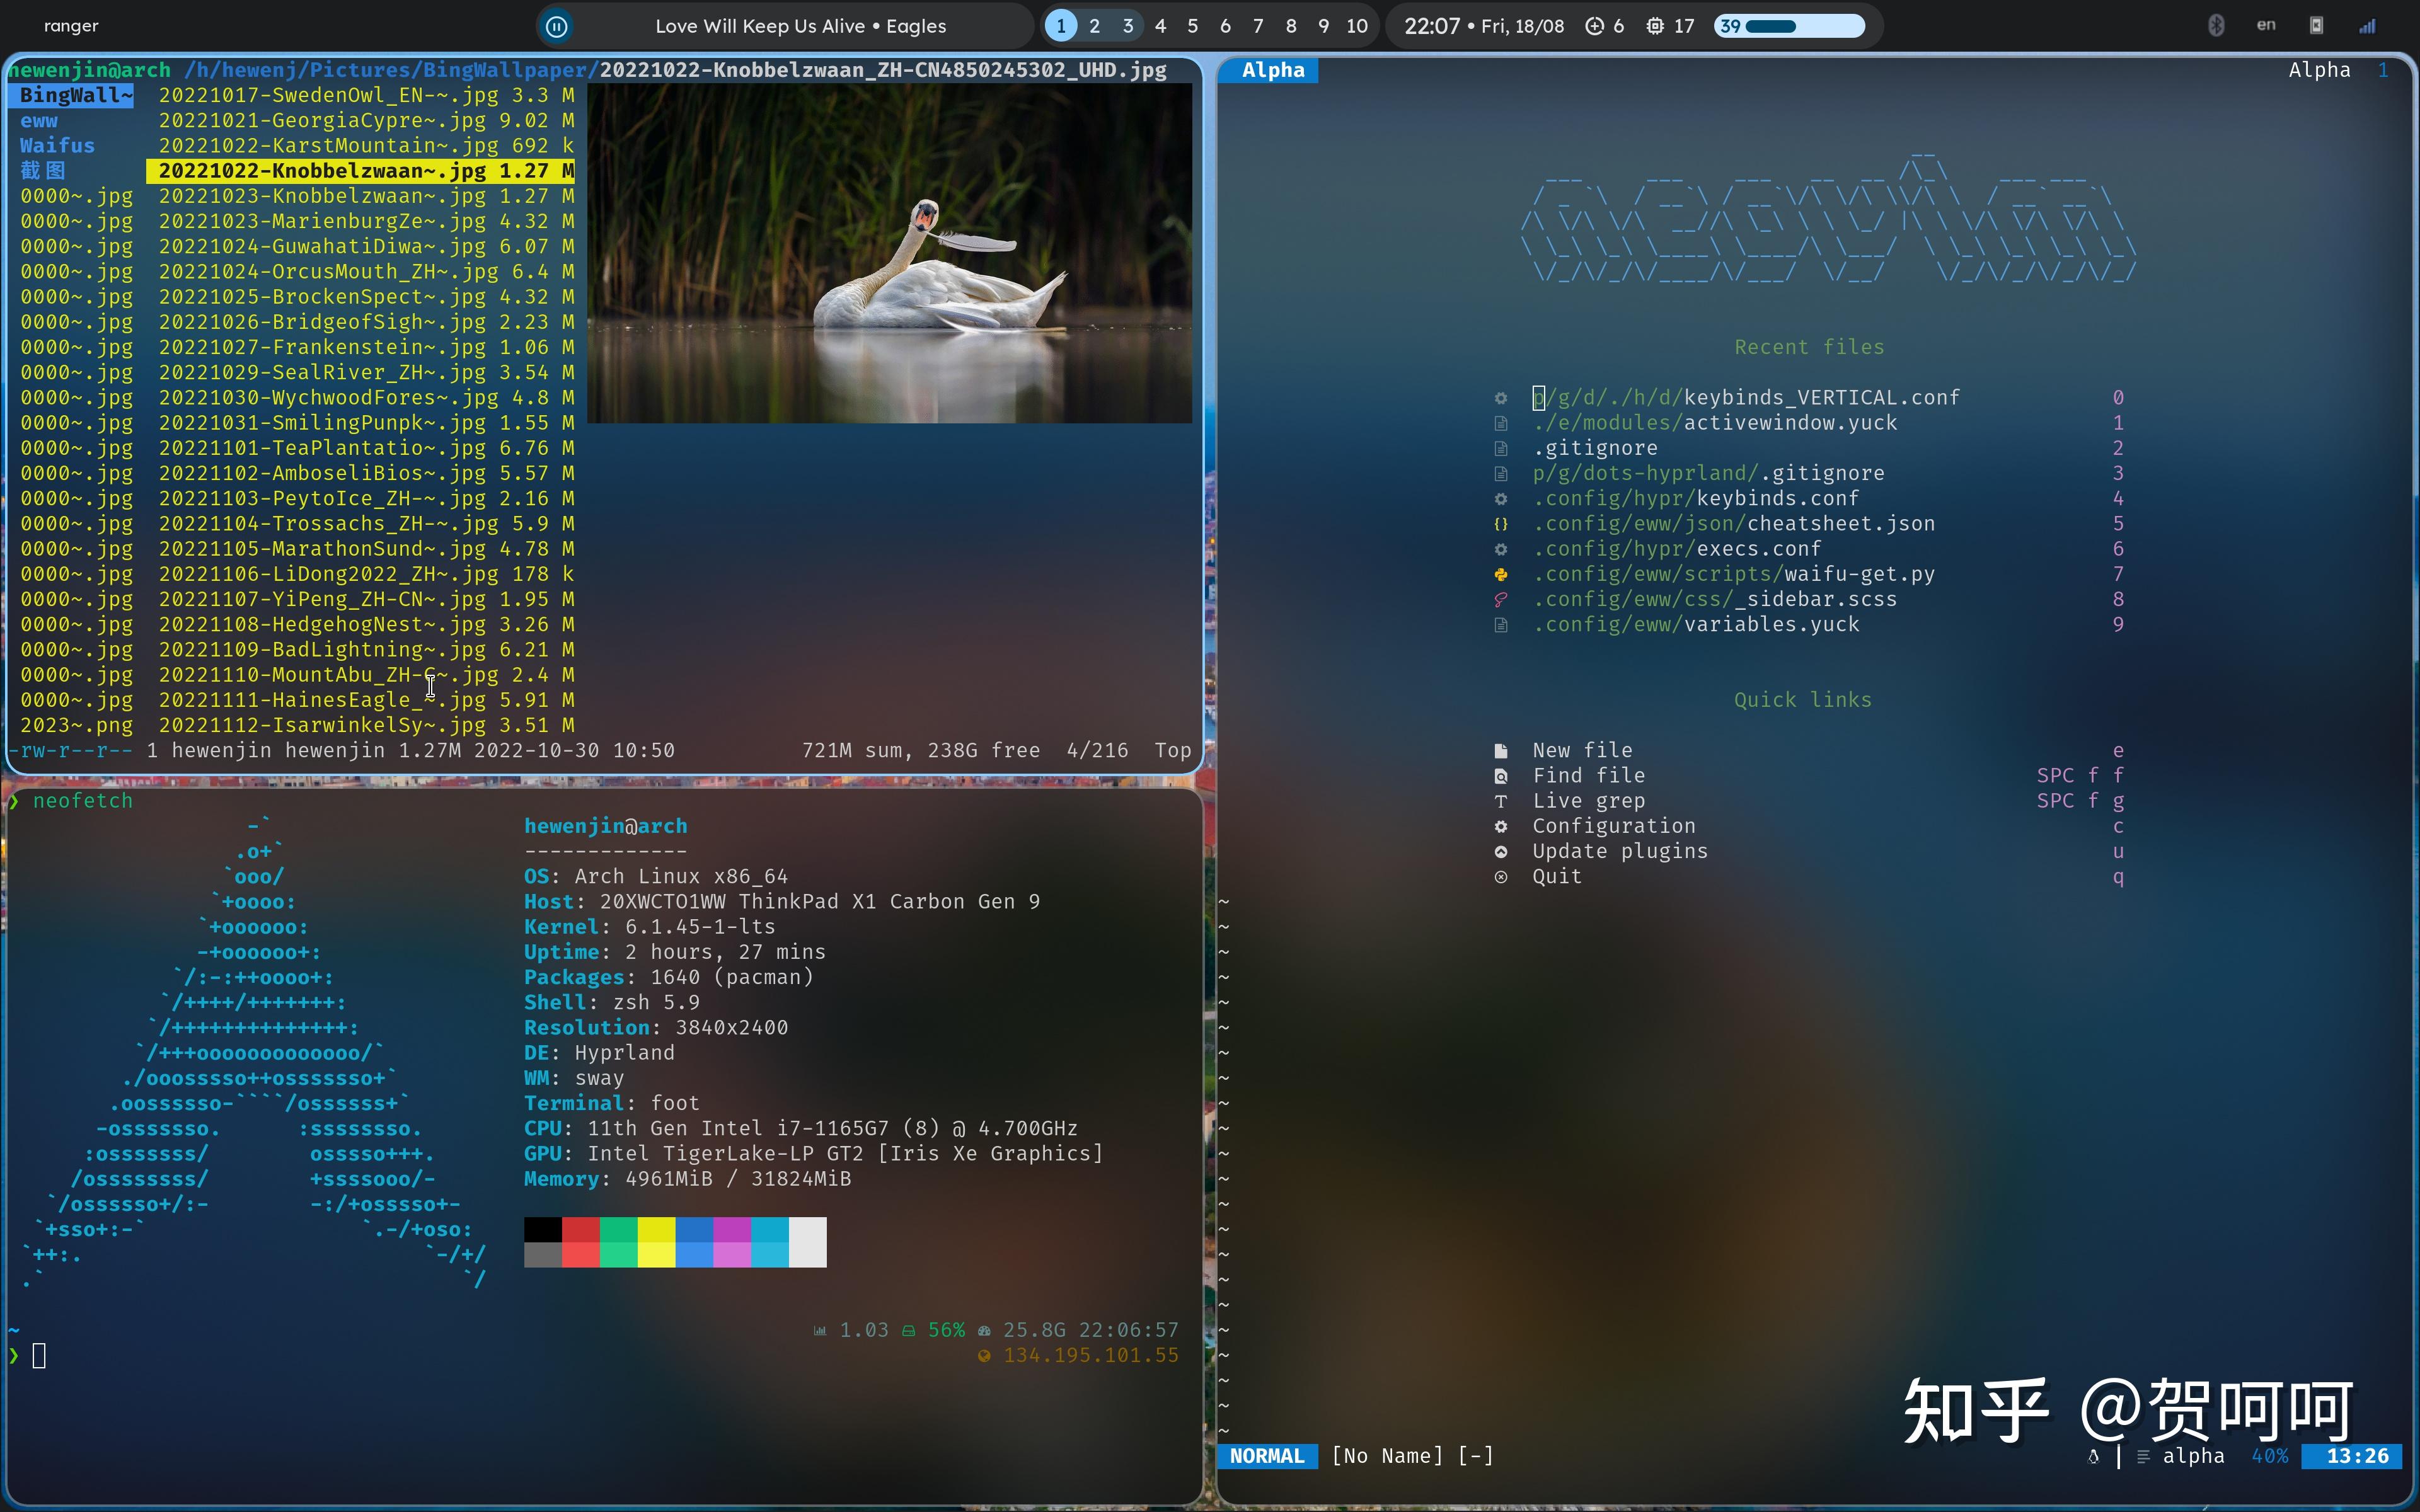Select eww folder in ranger
2420x1512 pixels.
(x=39, y=120)
